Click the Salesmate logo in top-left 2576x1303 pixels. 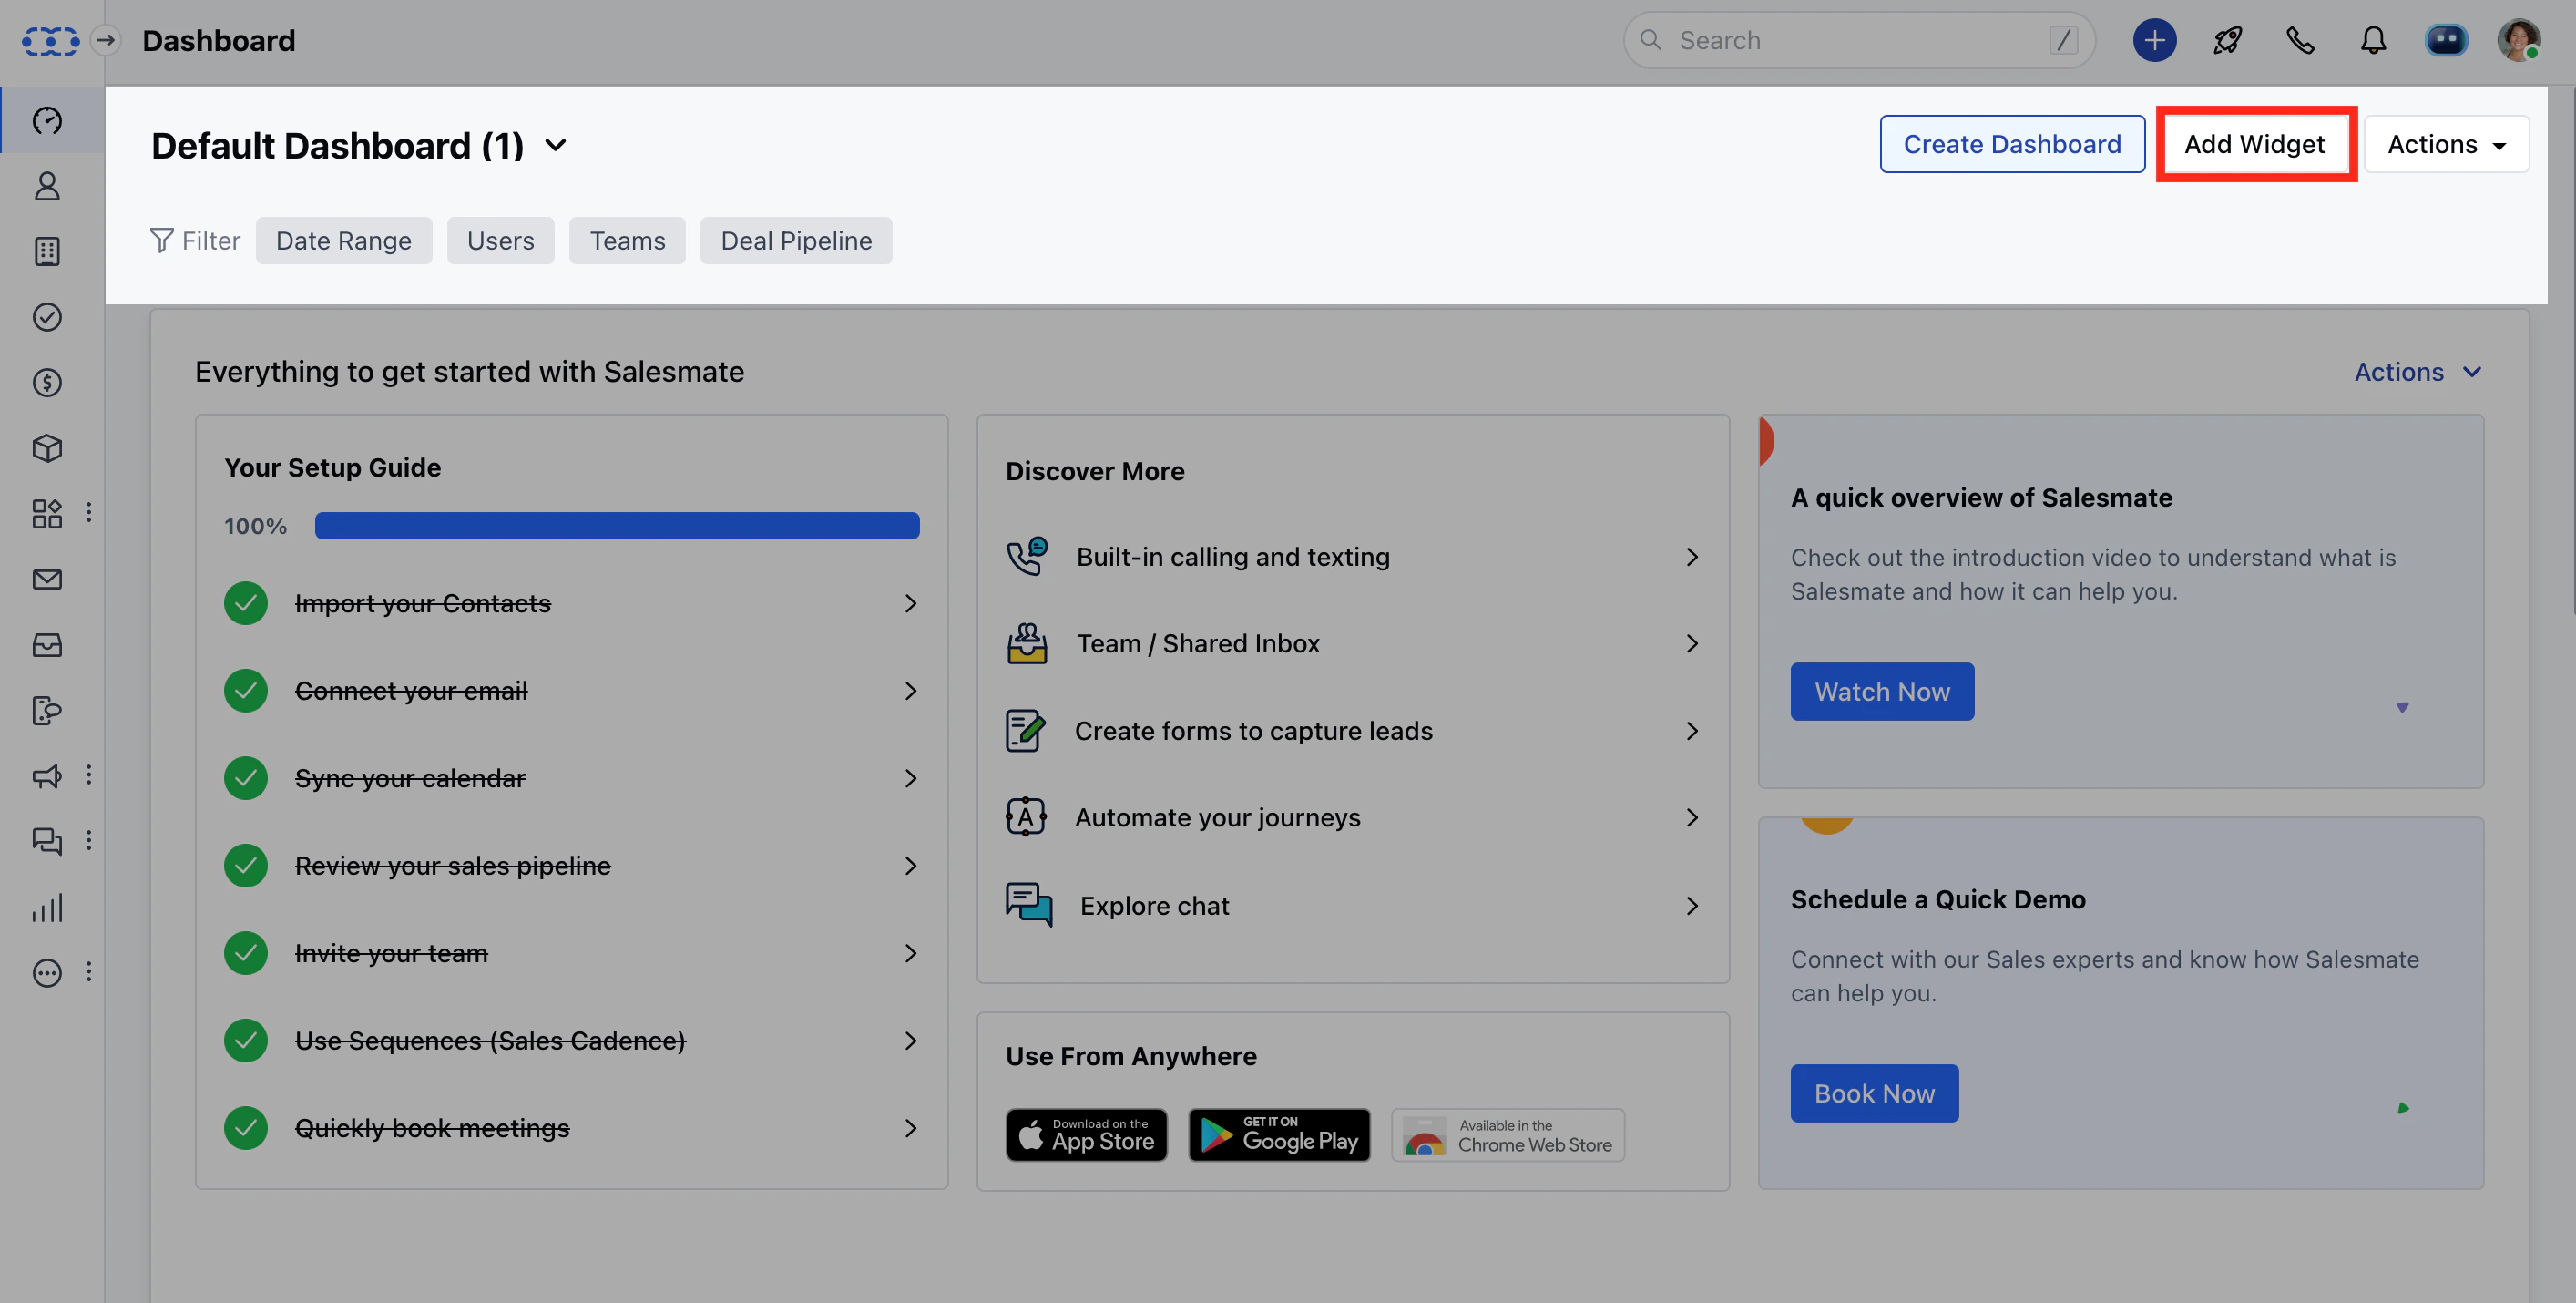click(x=51, y=41)
